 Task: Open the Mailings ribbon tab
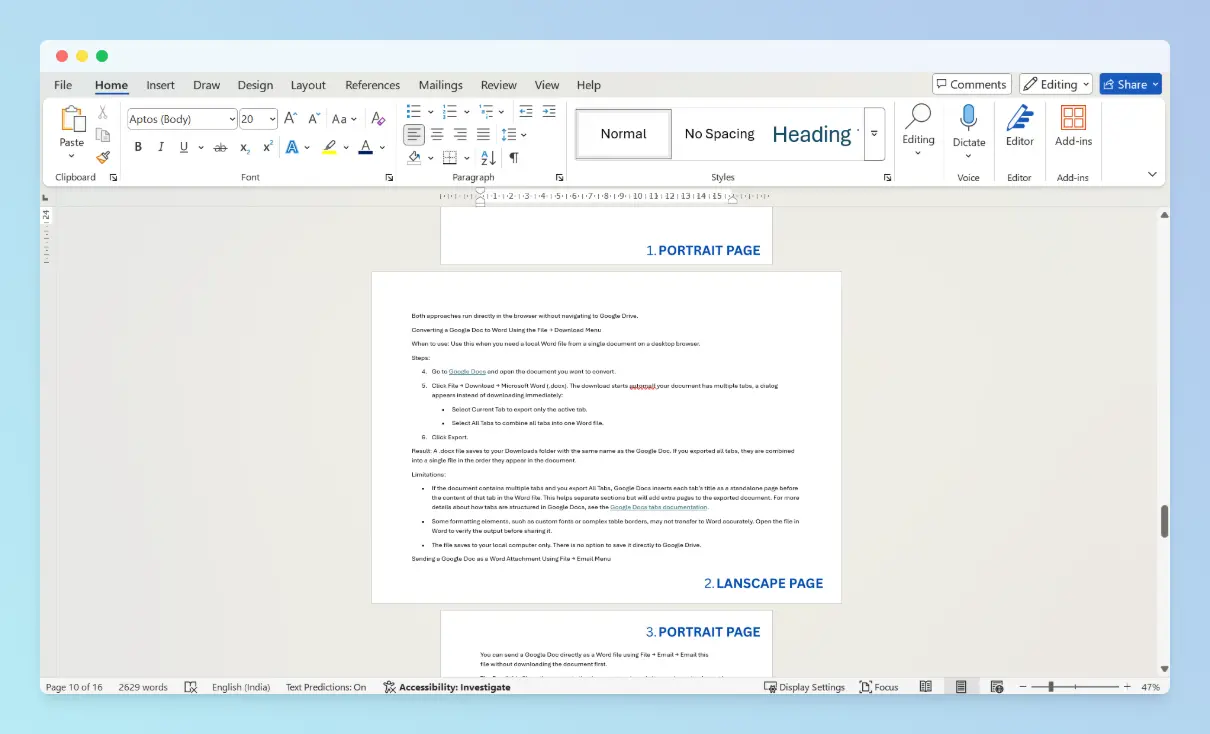440,85
